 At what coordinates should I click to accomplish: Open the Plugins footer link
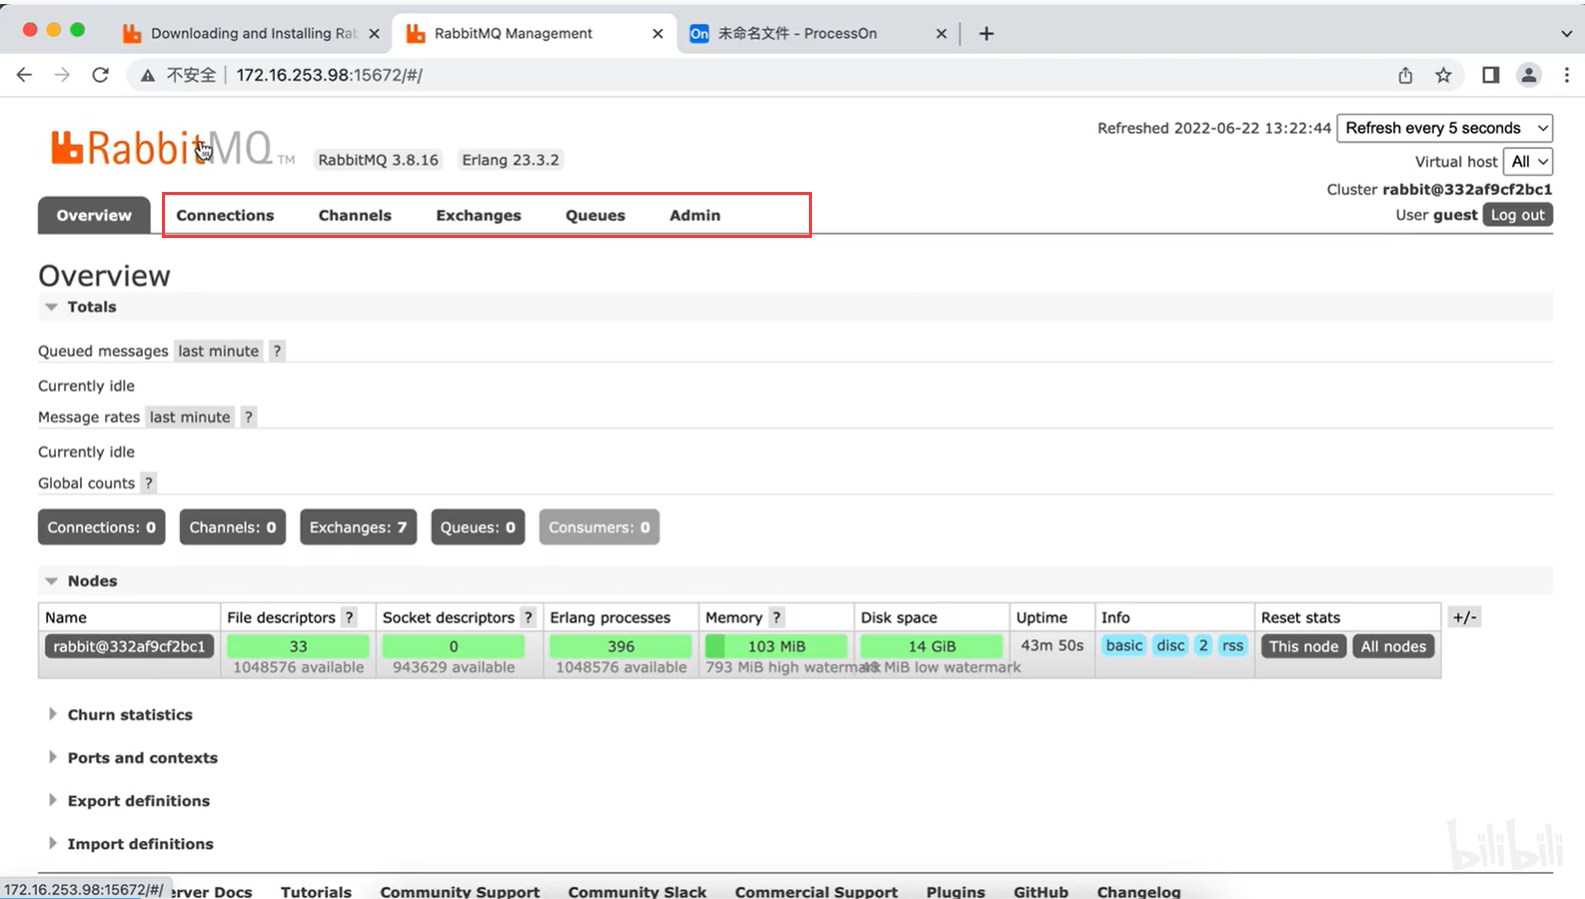tap(955, 891)
